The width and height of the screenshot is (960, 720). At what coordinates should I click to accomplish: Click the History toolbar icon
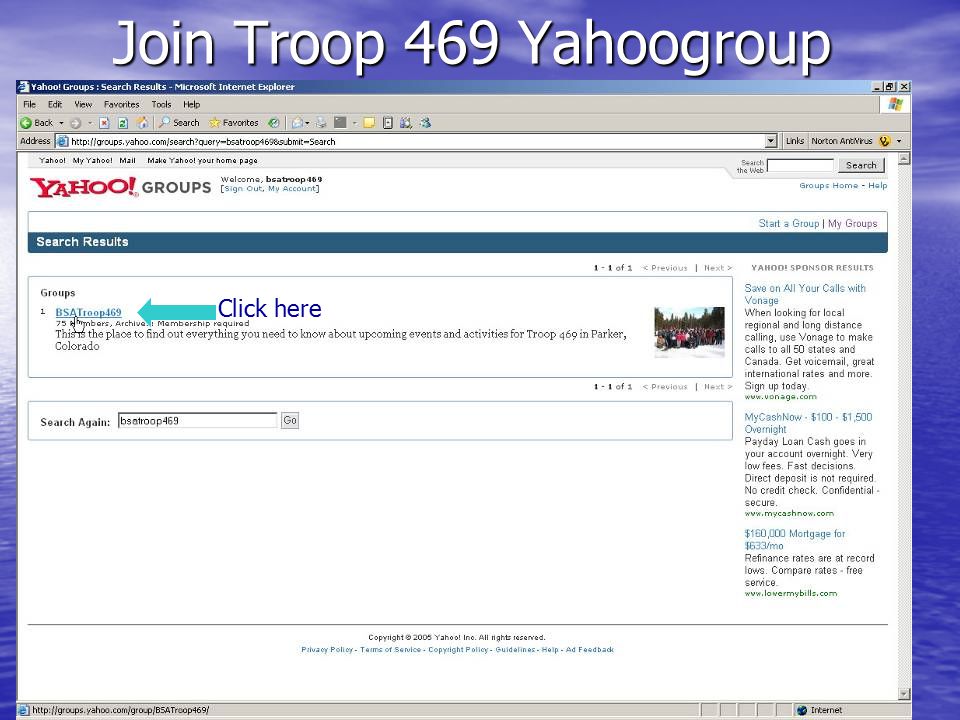[x=274, y=123]
